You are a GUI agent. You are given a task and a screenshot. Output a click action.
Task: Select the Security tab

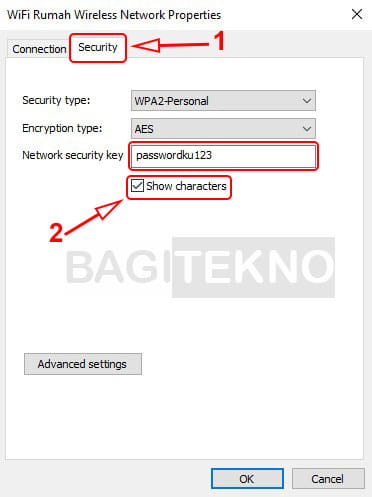click(98, 47)
